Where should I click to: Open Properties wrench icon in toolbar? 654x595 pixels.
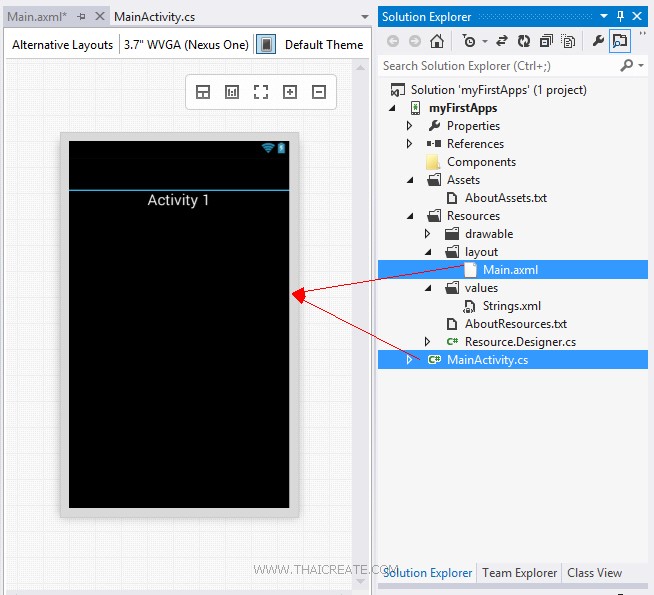click(598, 41)
